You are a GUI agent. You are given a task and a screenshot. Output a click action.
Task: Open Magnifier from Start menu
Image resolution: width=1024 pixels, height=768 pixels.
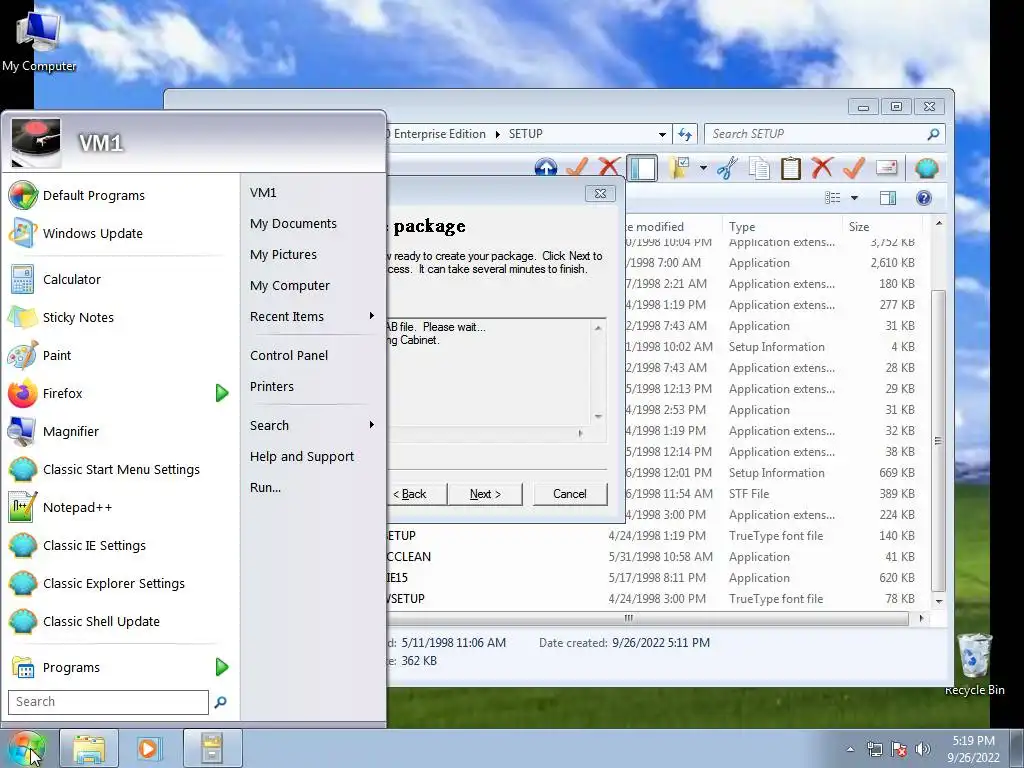coord(121,432)
